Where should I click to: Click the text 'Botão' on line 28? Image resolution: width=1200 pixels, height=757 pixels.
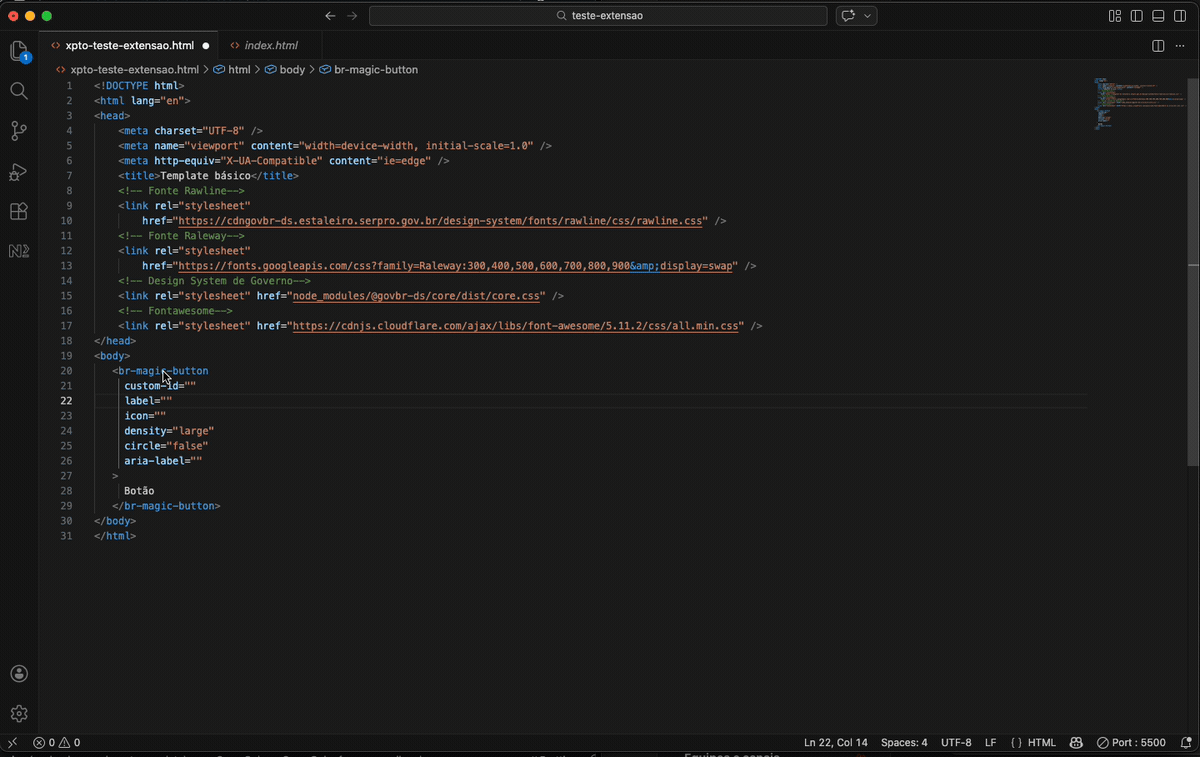[139, 491]
